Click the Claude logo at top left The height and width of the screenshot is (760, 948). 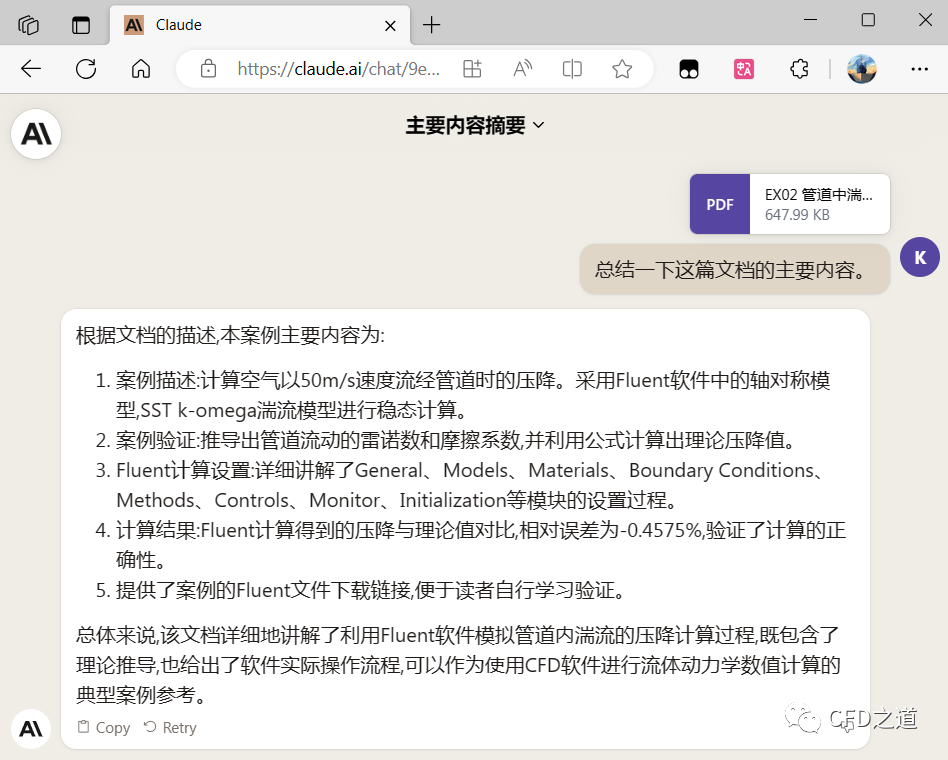pos(36,134)
